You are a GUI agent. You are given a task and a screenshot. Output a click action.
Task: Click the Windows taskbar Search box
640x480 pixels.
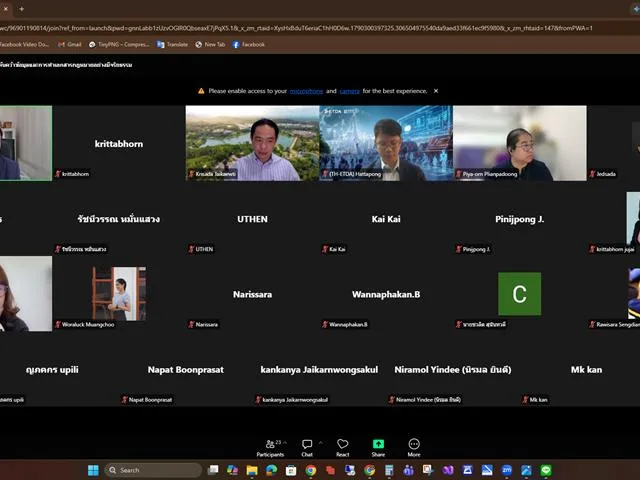pyautogui.click(x=153, y=470)
